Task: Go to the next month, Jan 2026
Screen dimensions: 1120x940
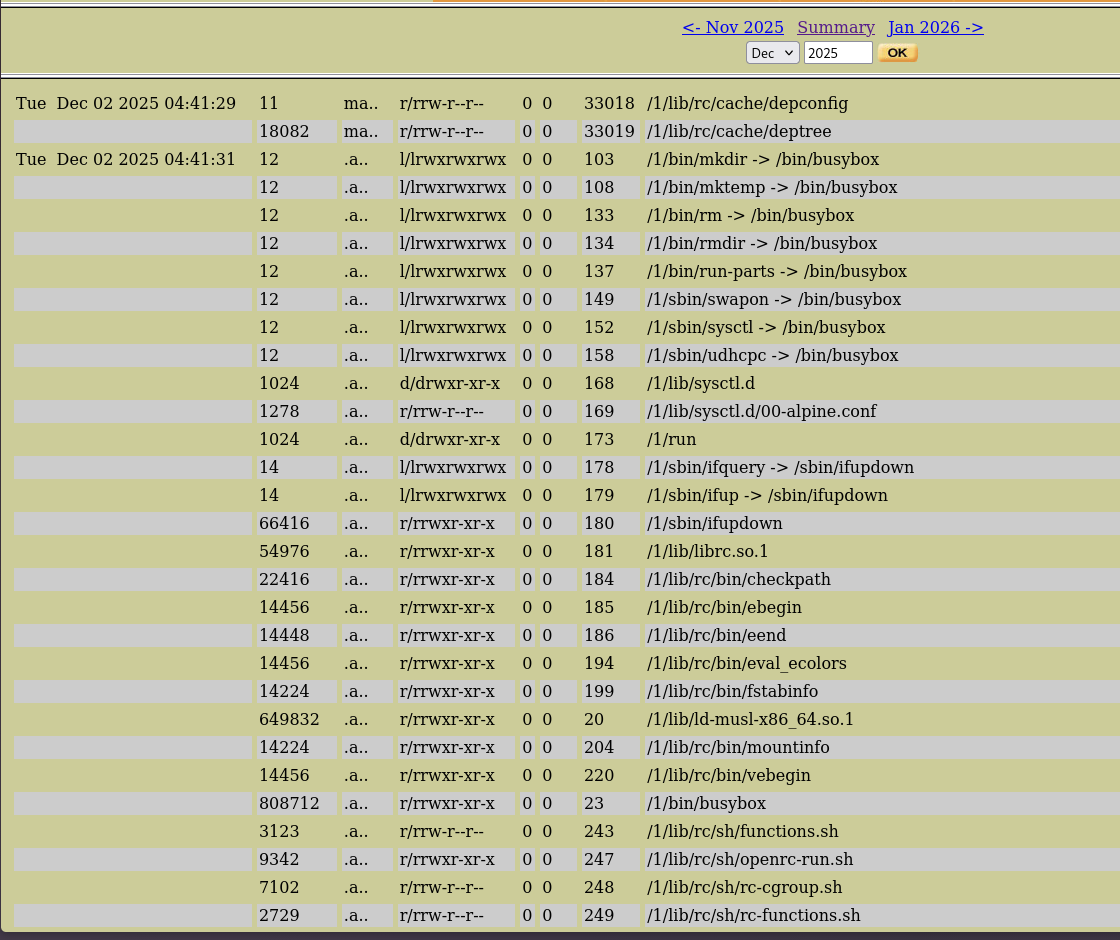Action: click(x=935, y=27)
